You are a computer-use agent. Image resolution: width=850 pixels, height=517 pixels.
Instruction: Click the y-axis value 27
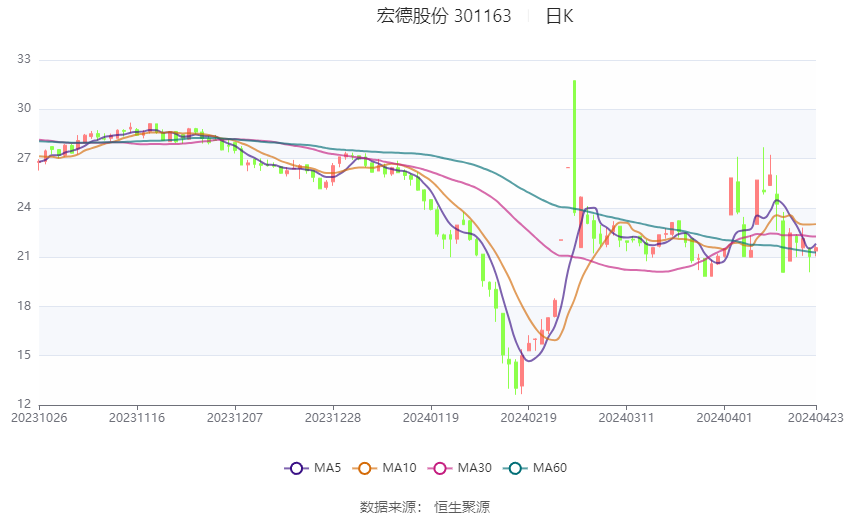[24, 158]
